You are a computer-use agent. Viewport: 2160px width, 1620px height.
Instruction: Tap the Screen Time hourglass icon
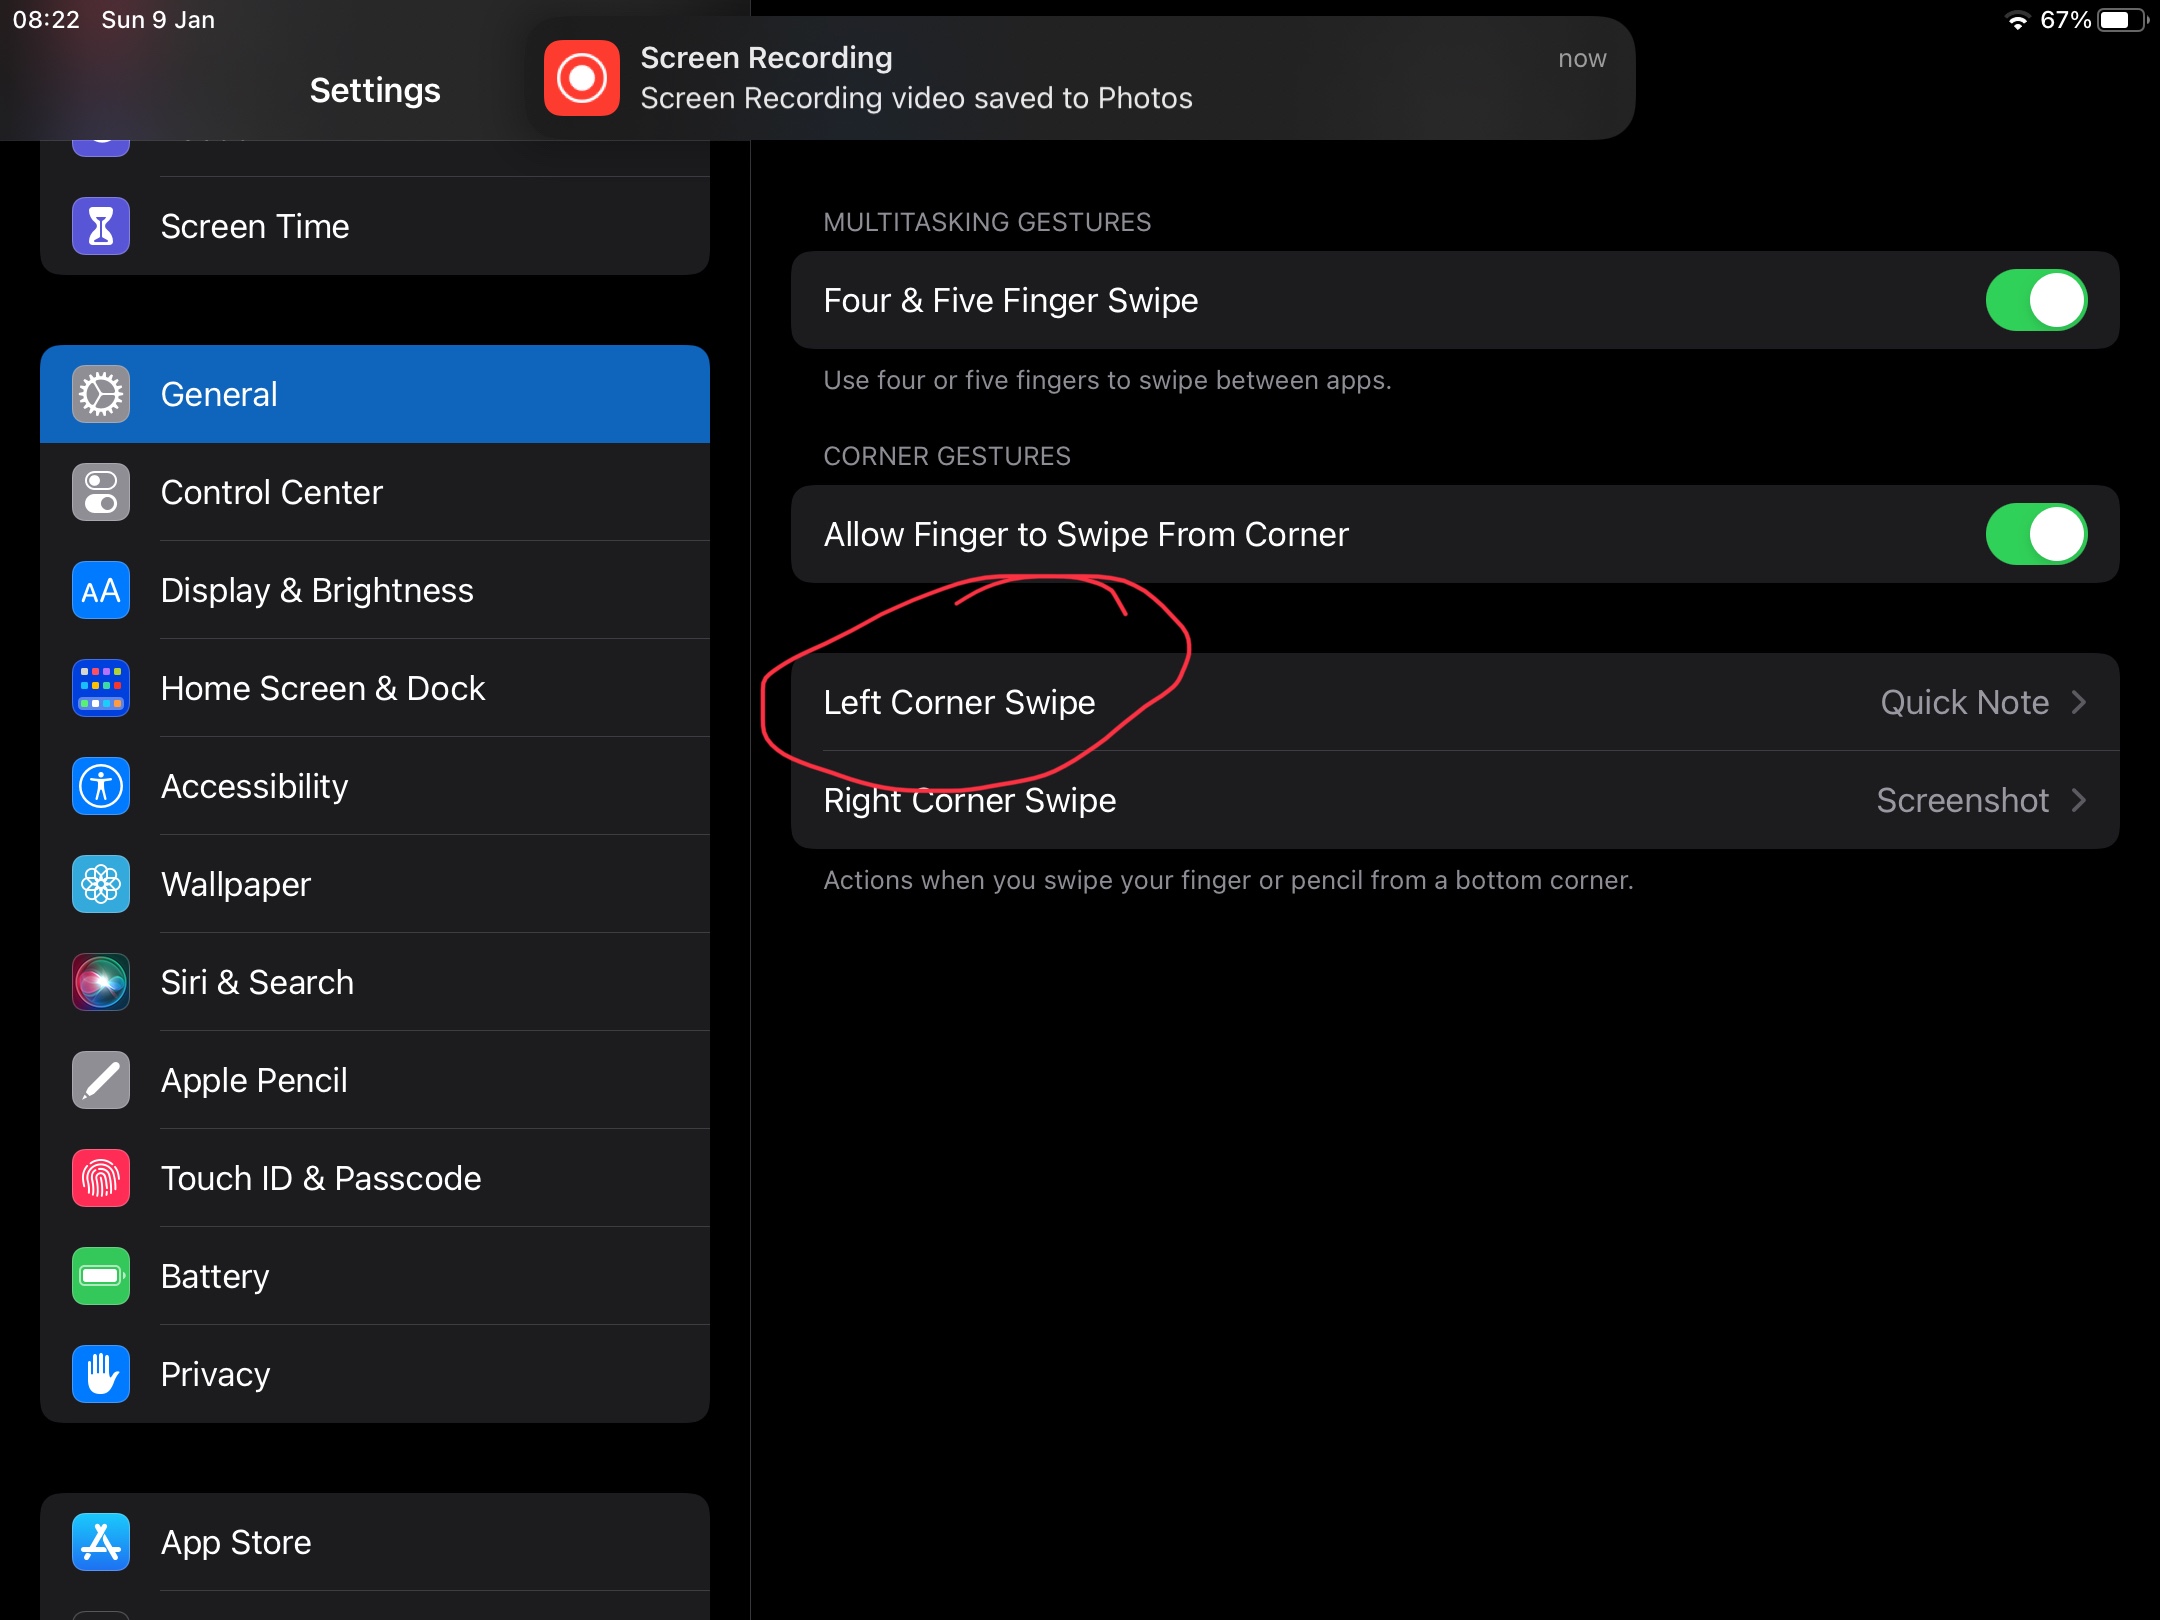click(x=101, y=227)
